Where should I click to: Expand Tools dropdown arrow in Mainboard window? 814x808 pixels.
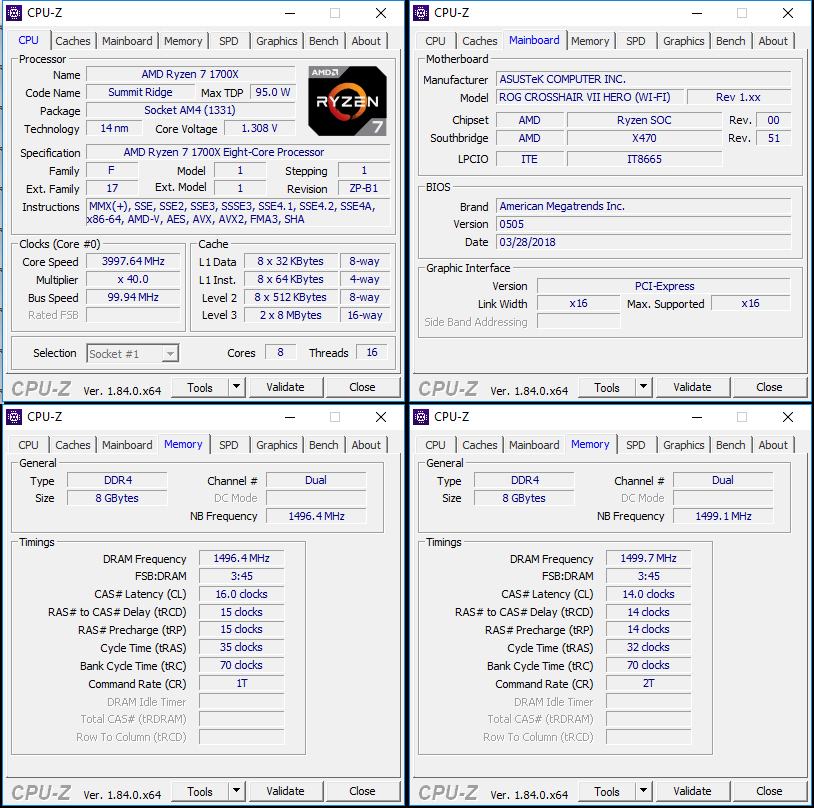pos(643,387)
